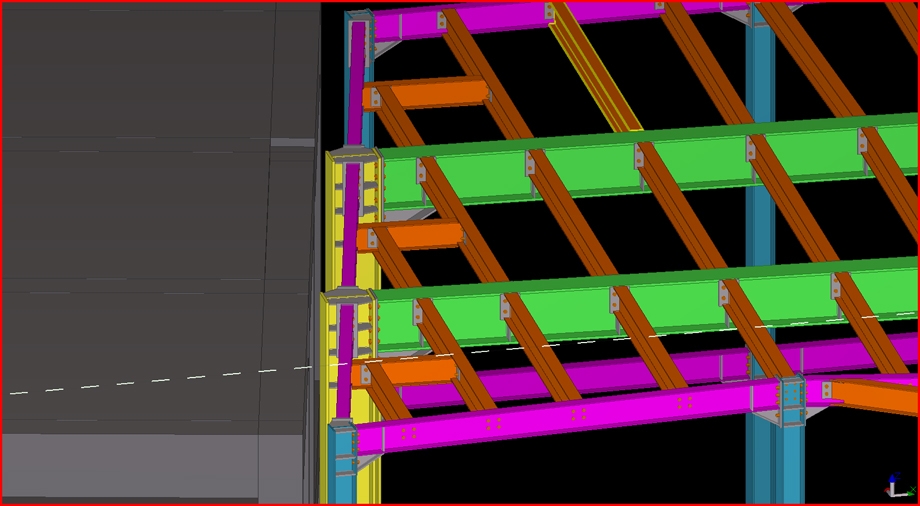Select the white dashed grid line over wall
The width and height of the screenshot is (920, 506).
tap(150, 381)
